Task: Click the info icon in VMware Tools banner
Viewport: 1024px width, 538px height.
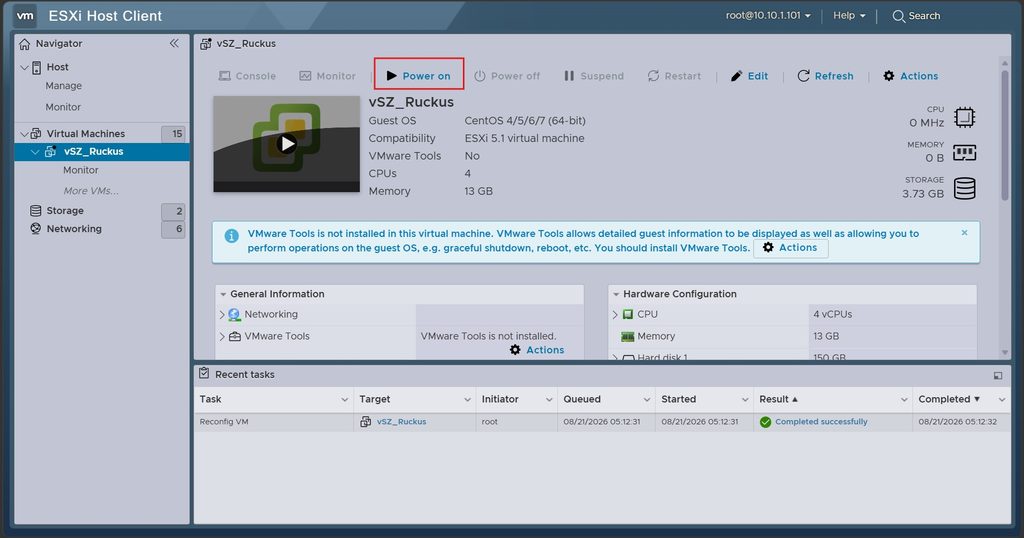Action: point(231,236)
